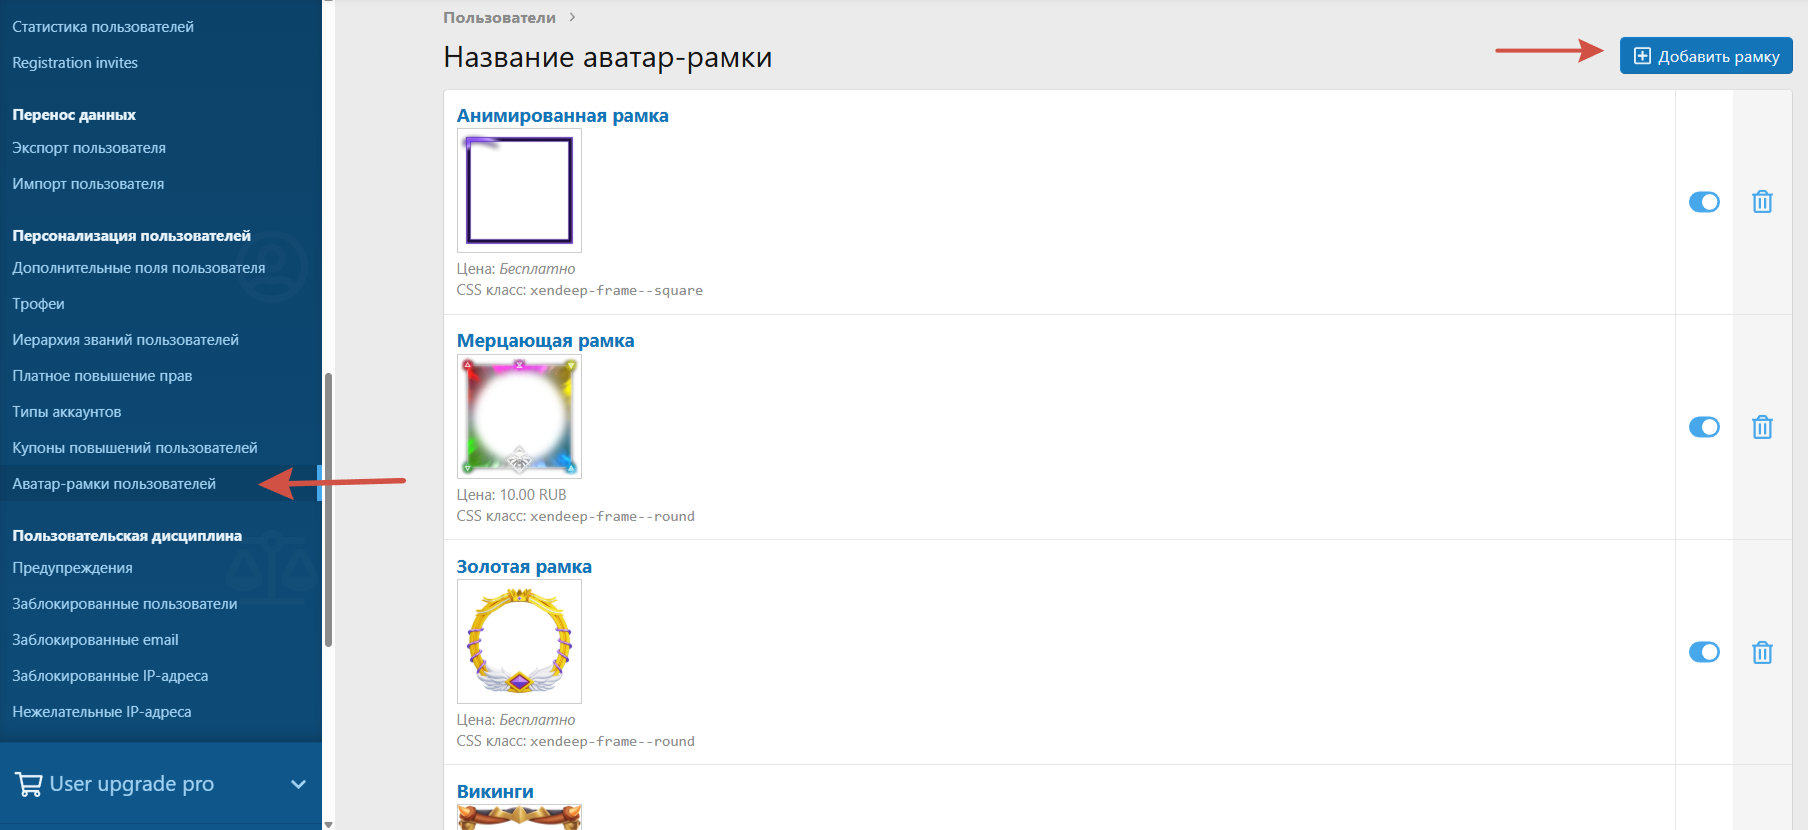This screenshot has width=1808, height=830.
Task: Open Registration invites in sidebar
Action: [75, 63]
